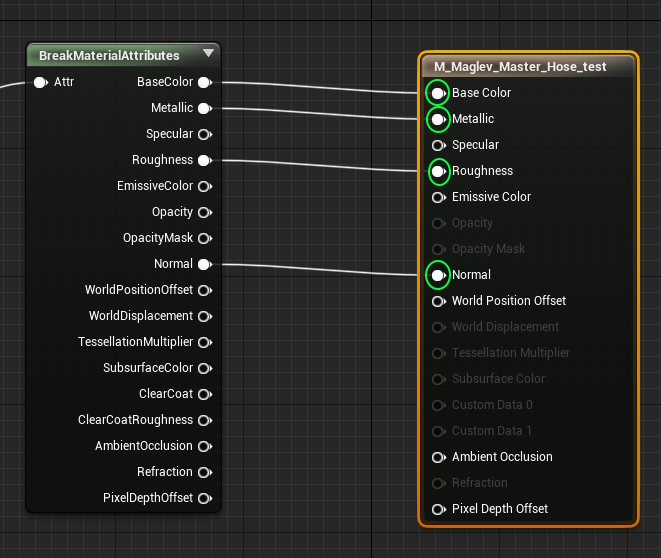Image resolution: width=661 pixels, height=558 pixels.
Task: Click the OpacityMask output pin
Action: click(x=204, y=238)
